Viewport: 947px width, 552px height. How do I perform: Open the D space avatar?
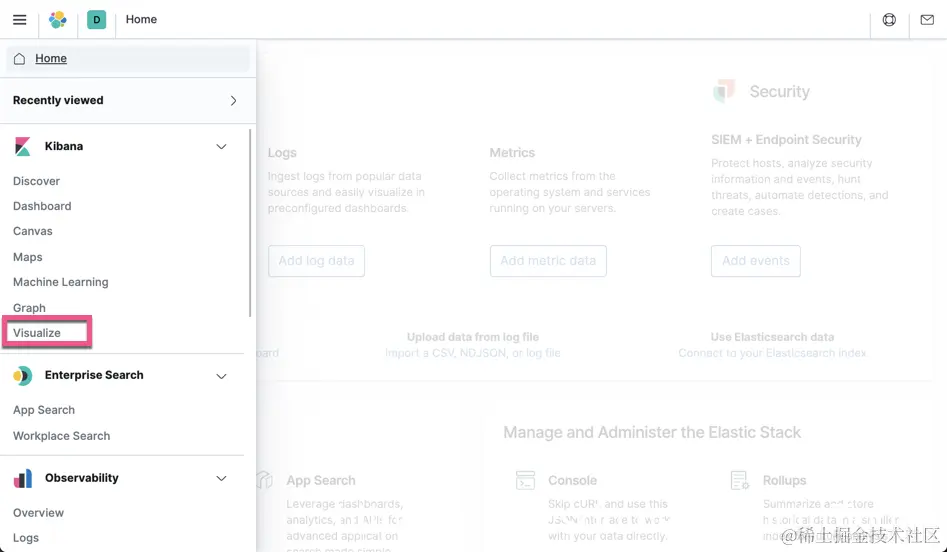97,19
